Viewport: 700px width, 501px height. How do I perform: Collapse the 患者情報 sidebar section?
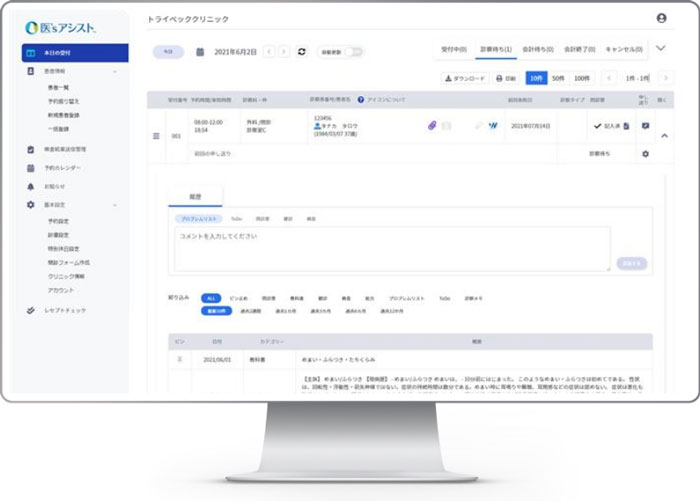coord(116,72)
